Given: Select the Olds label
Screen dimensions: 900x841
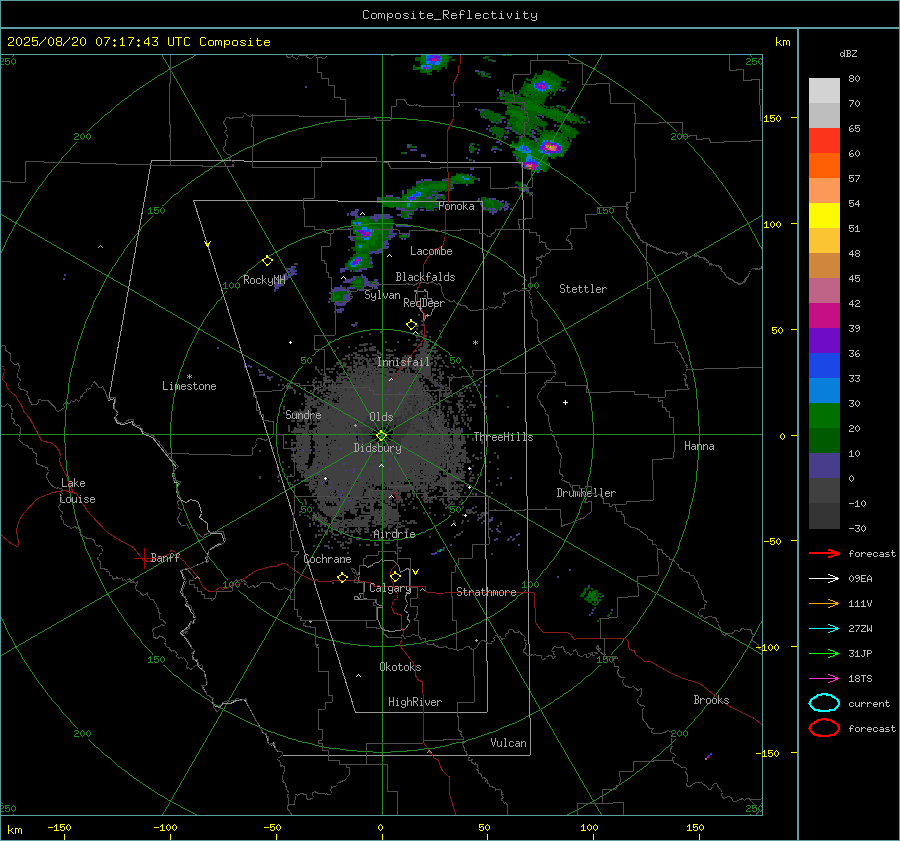Looking at the screenshot, I should [381, 417].
